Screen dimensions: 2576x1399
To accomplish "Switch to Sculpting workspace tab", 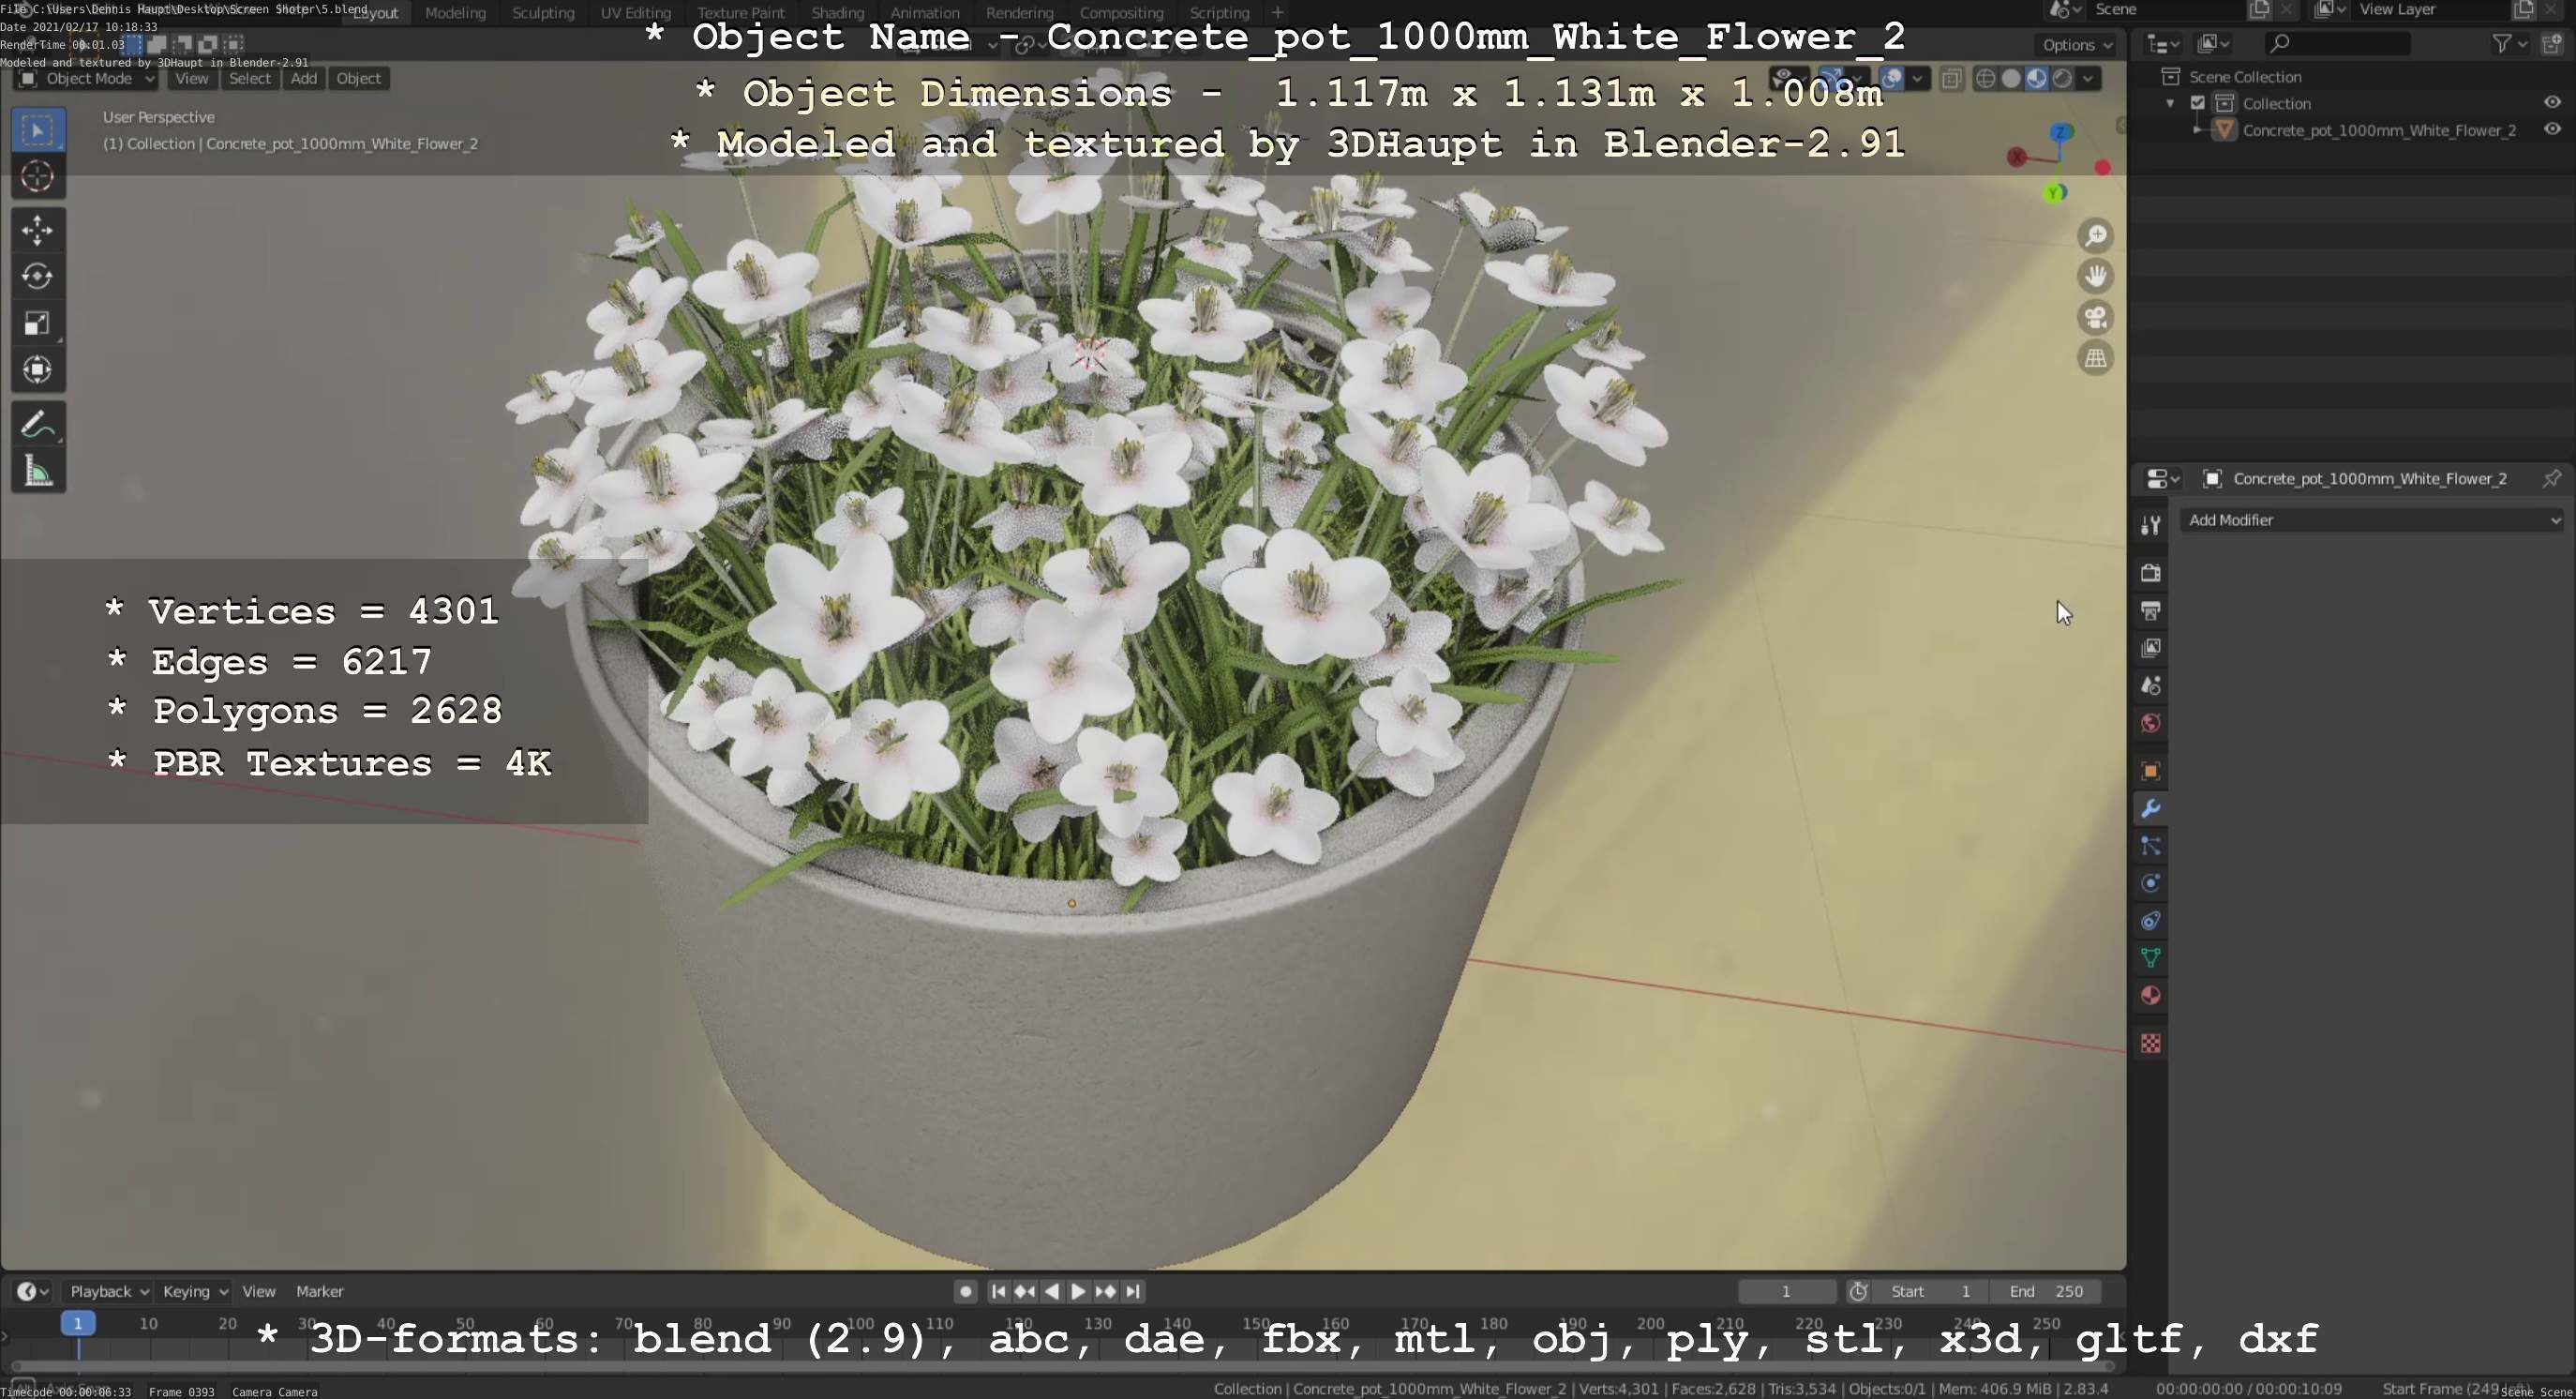I will tap(543, 13).
